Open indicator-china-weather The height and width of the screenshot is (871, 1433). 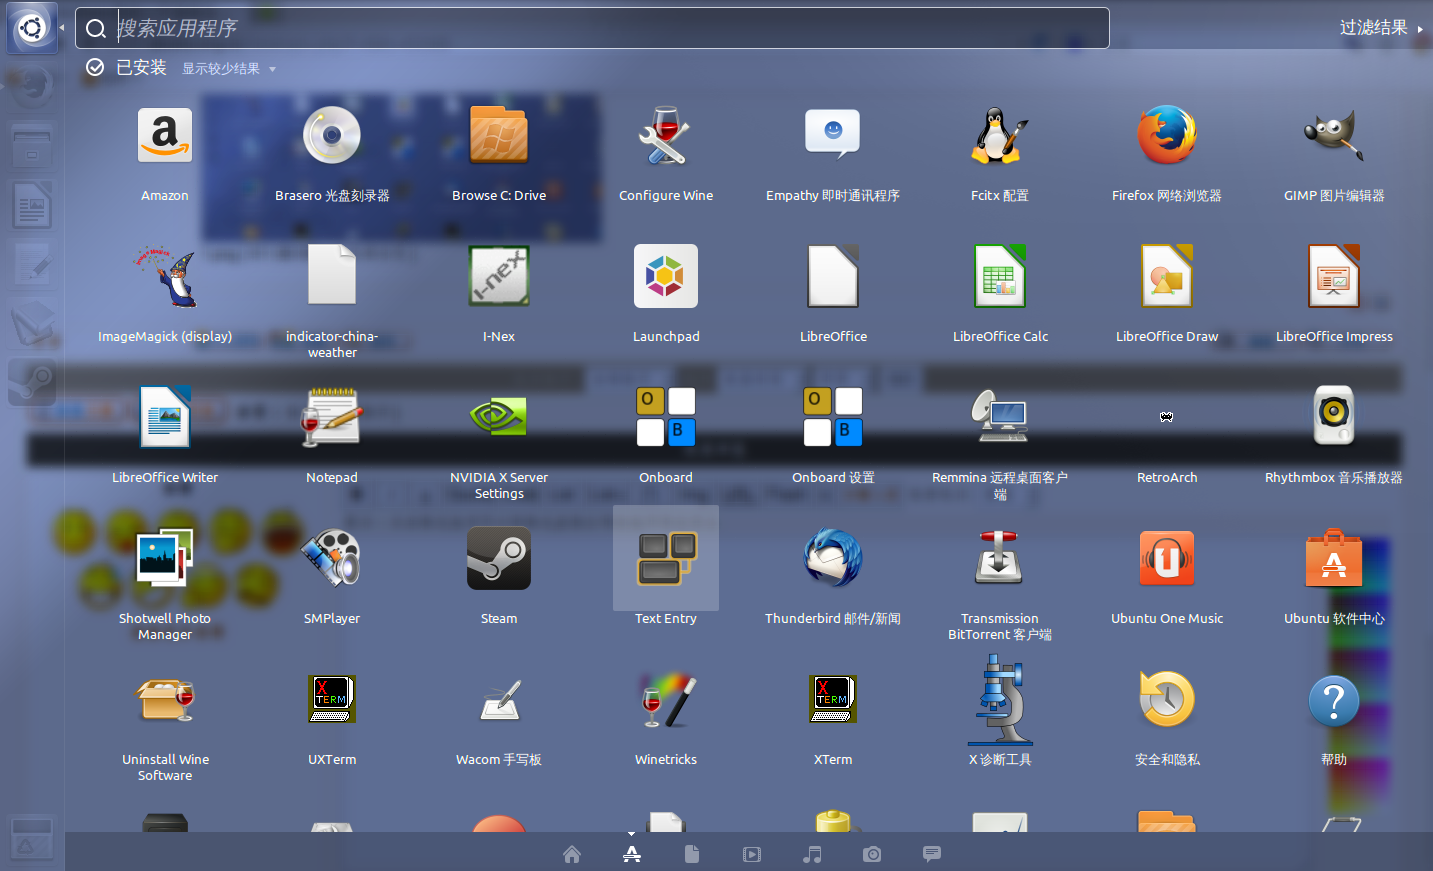[x=332, y=275]
